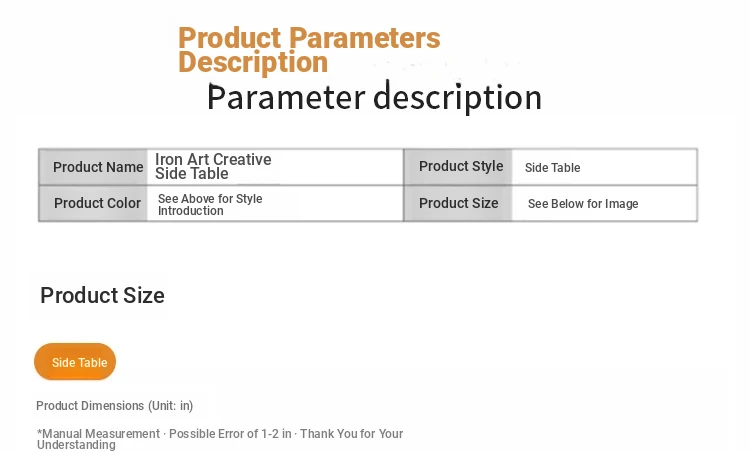Click the Thank You for Your phrase
Viewport: 750px width, 452px height.
pyautogui.click(x=351, y=434)
